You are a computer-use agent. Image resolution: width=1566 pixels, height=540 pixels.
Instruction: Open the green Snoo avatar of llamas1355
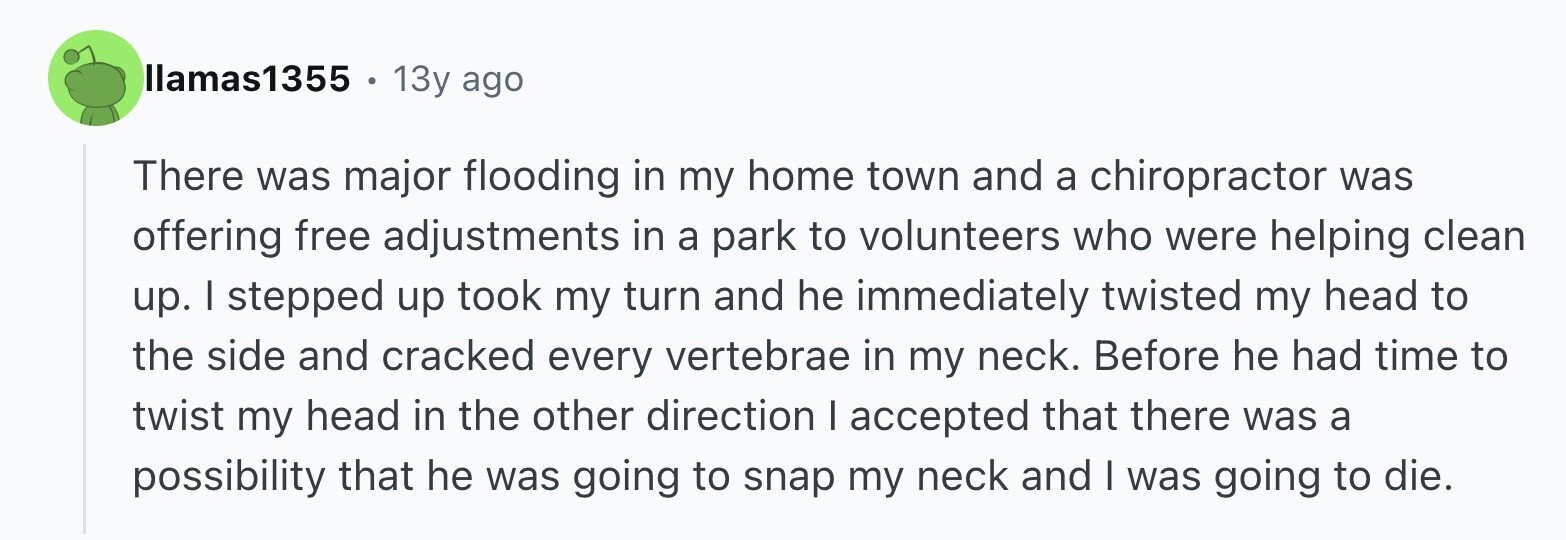[x=96, y=78]
